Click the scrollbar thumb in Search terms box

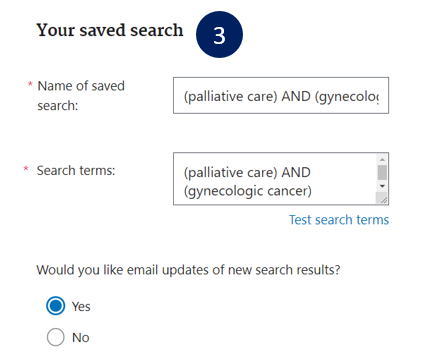[x=382, y=172]
